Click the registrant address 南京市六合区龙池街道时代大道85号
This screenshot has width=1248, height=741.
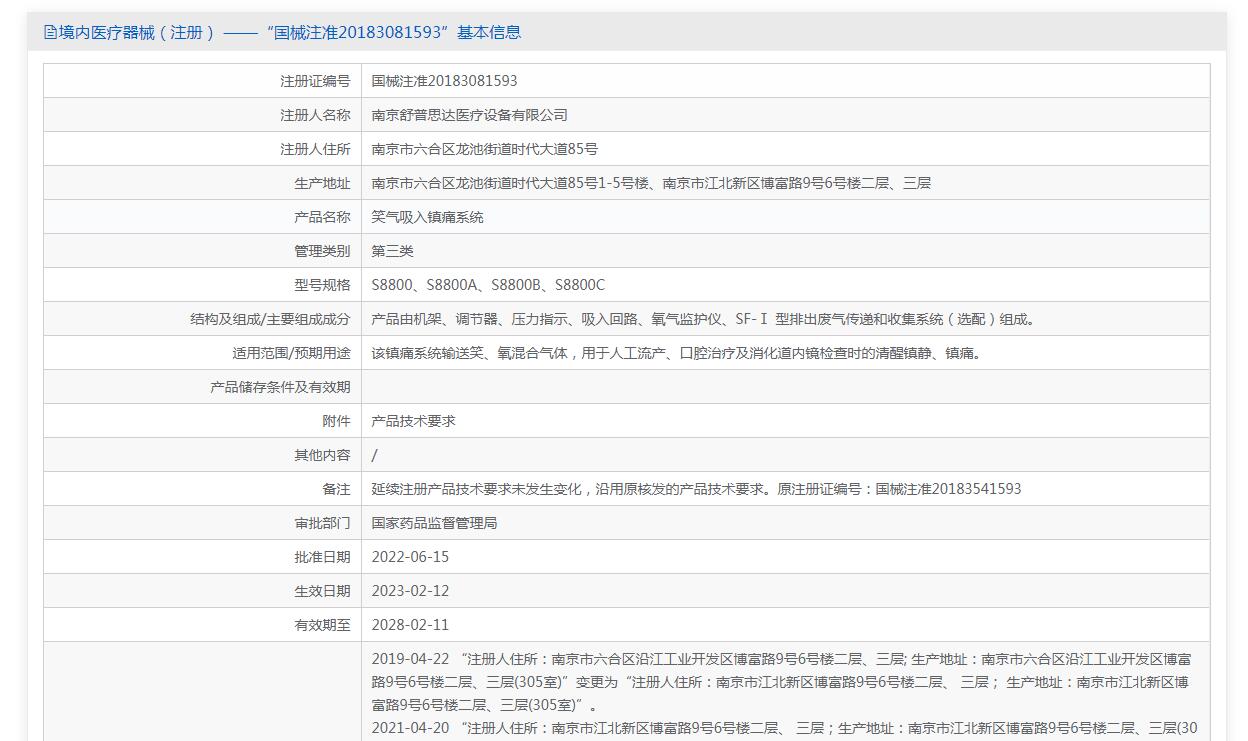(x=484, y=149)
